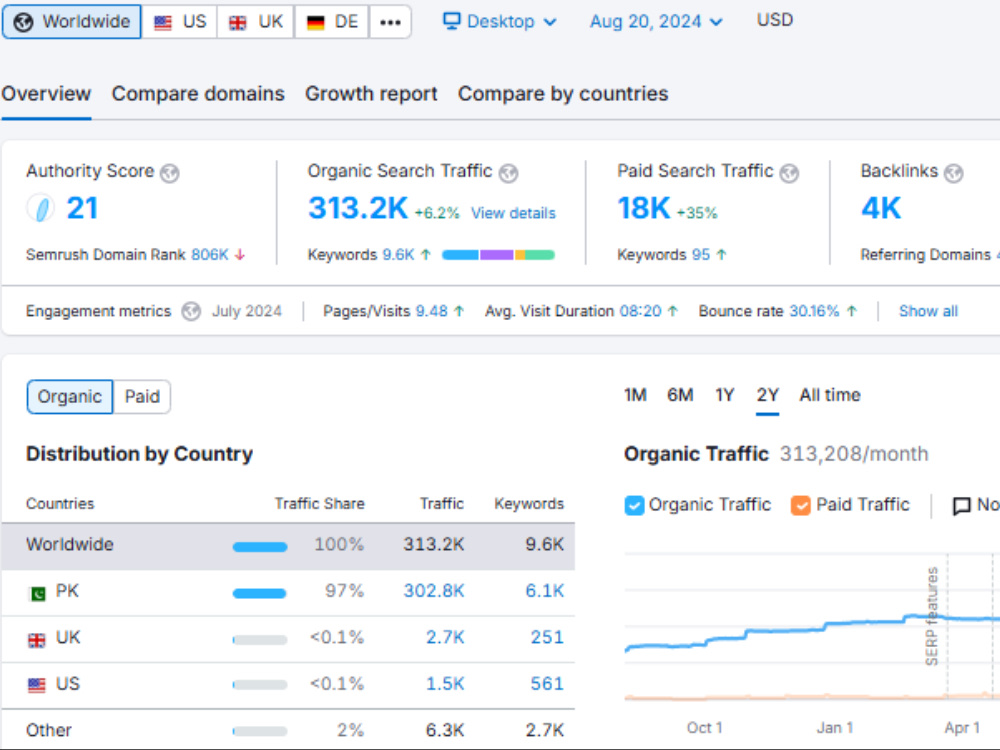Screen dimensions: 1000x750
Task: Open the Desktop device dropdown
Action: point(499,21)
